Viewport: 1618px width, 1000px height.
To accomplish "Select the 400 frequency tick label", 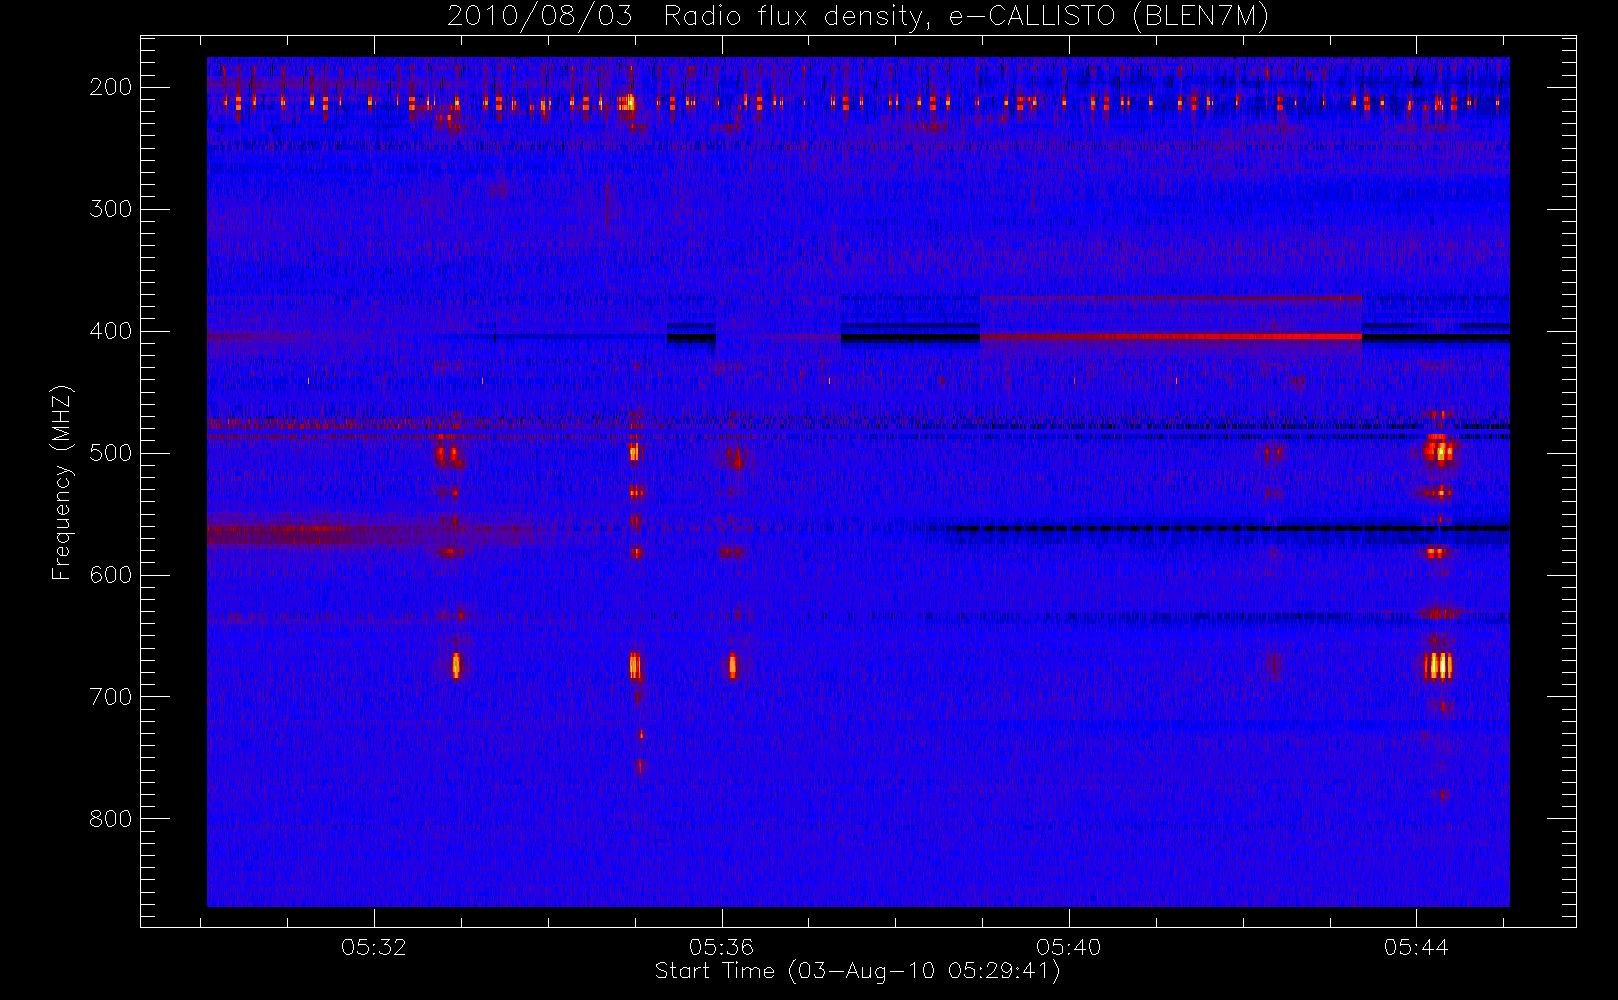I will tap(110, 331).
